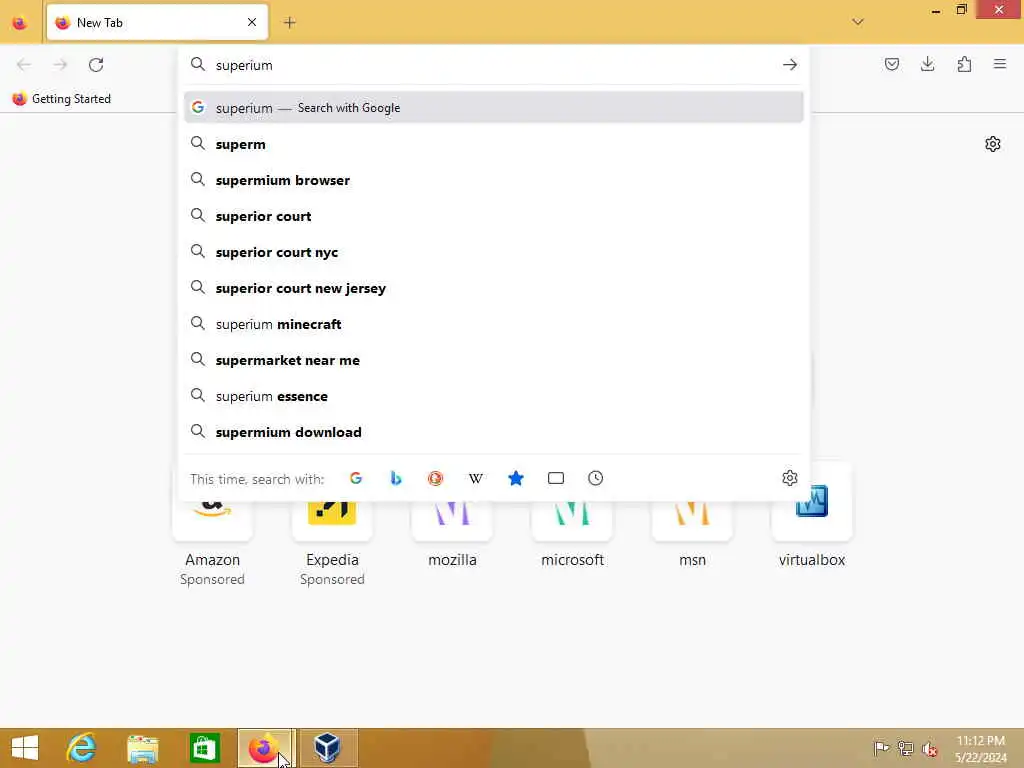The height and width of the screenshot is (768, 1024).
Task: Close the New Tab tab
Action: pyautogui.click(x=252, y=23)
